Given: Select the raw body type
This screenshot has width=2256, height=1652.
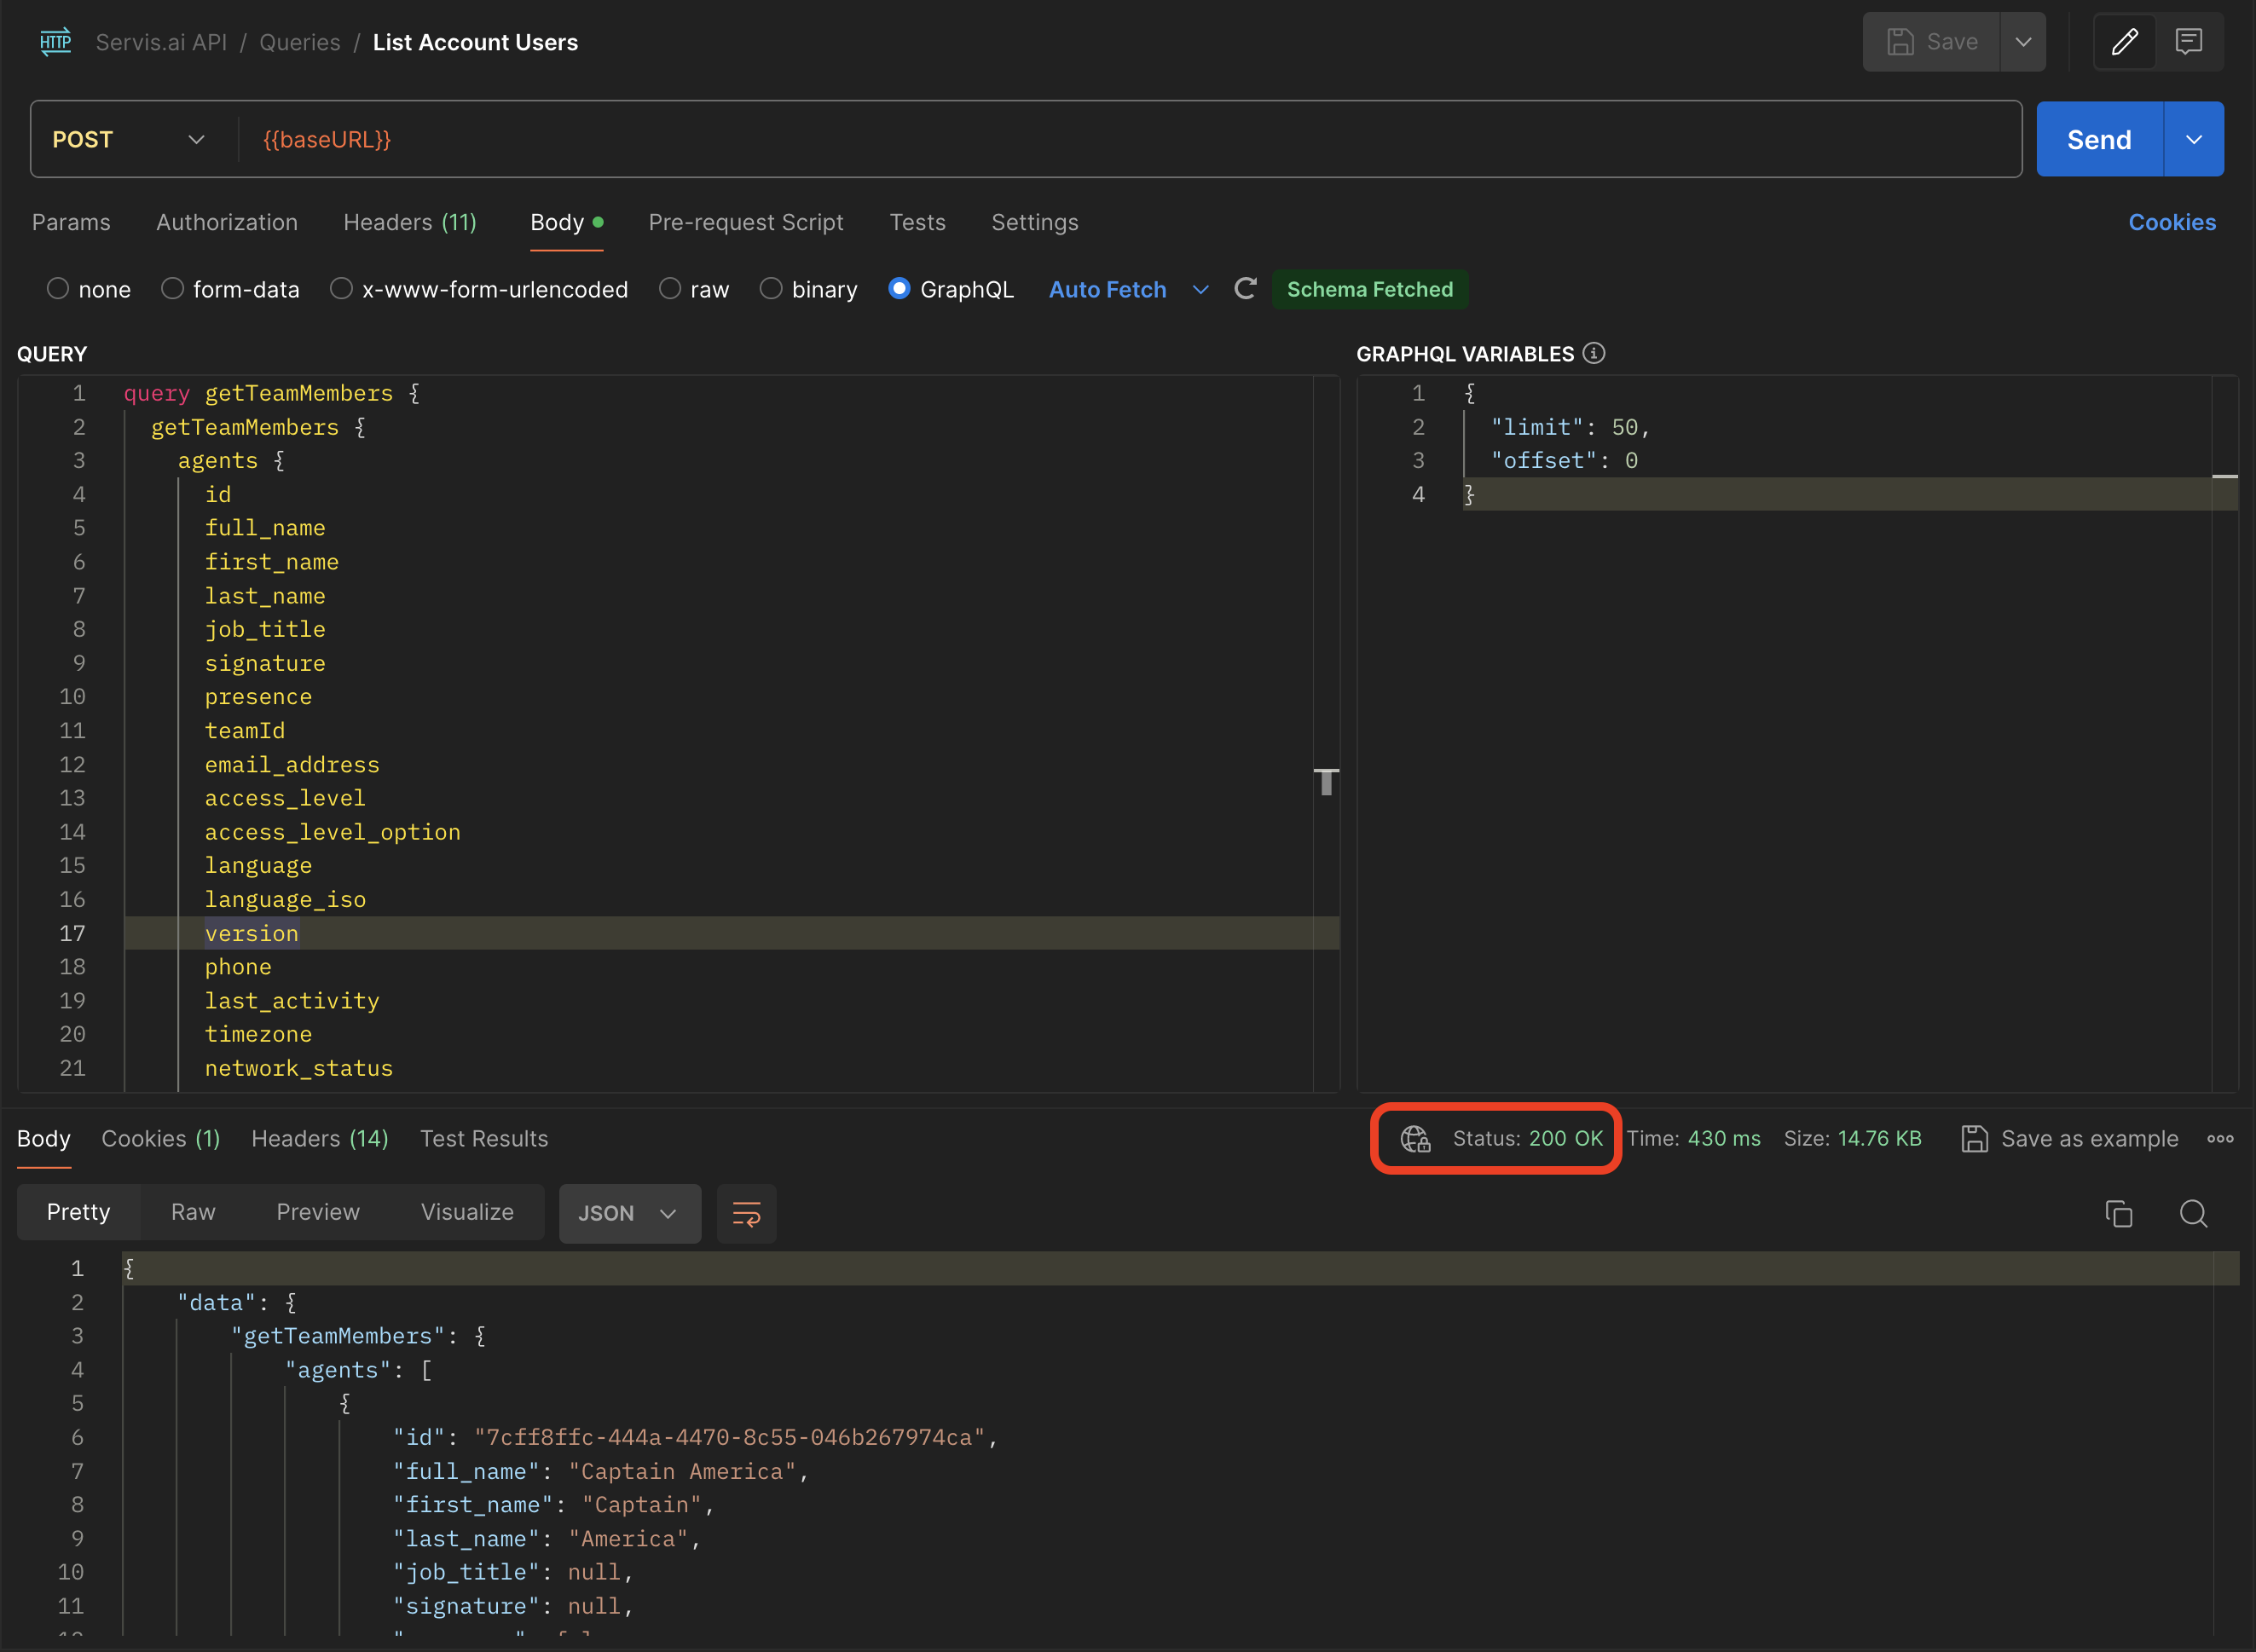Looking at the screenshot, I should click(670, 289).
